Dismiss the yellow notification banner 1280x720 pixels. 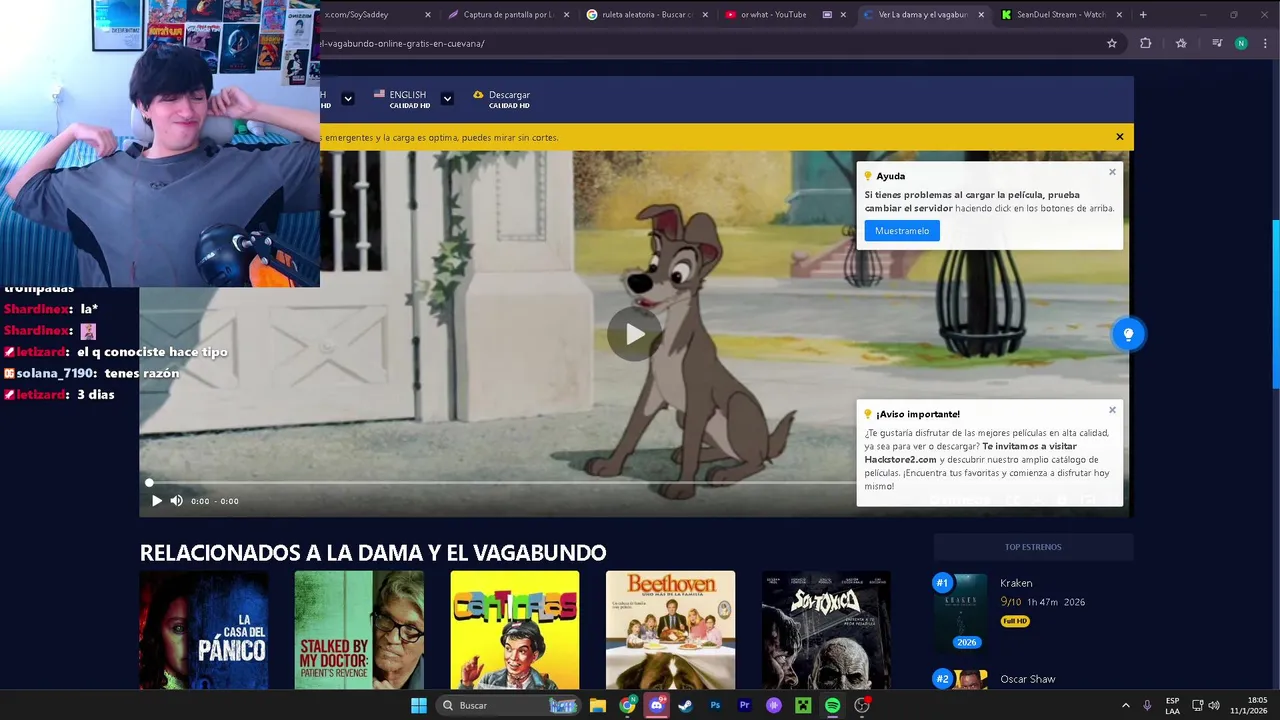1119,137
